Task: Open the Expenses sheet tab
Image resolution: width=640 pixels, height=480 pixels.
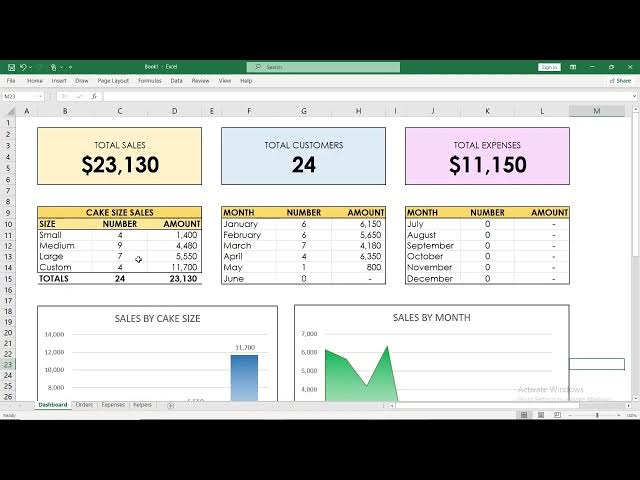Action: (x=113, y=405)
